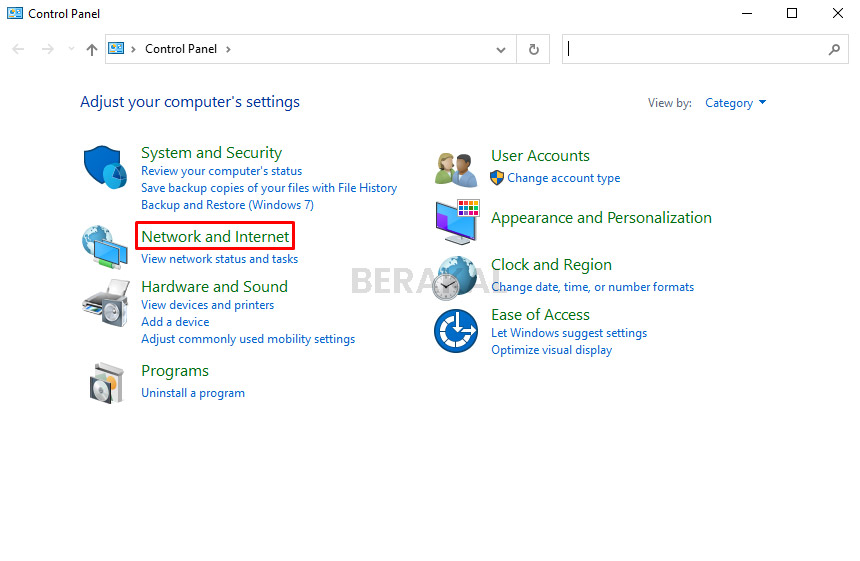Select Change account type link

[x=563, y=178]
